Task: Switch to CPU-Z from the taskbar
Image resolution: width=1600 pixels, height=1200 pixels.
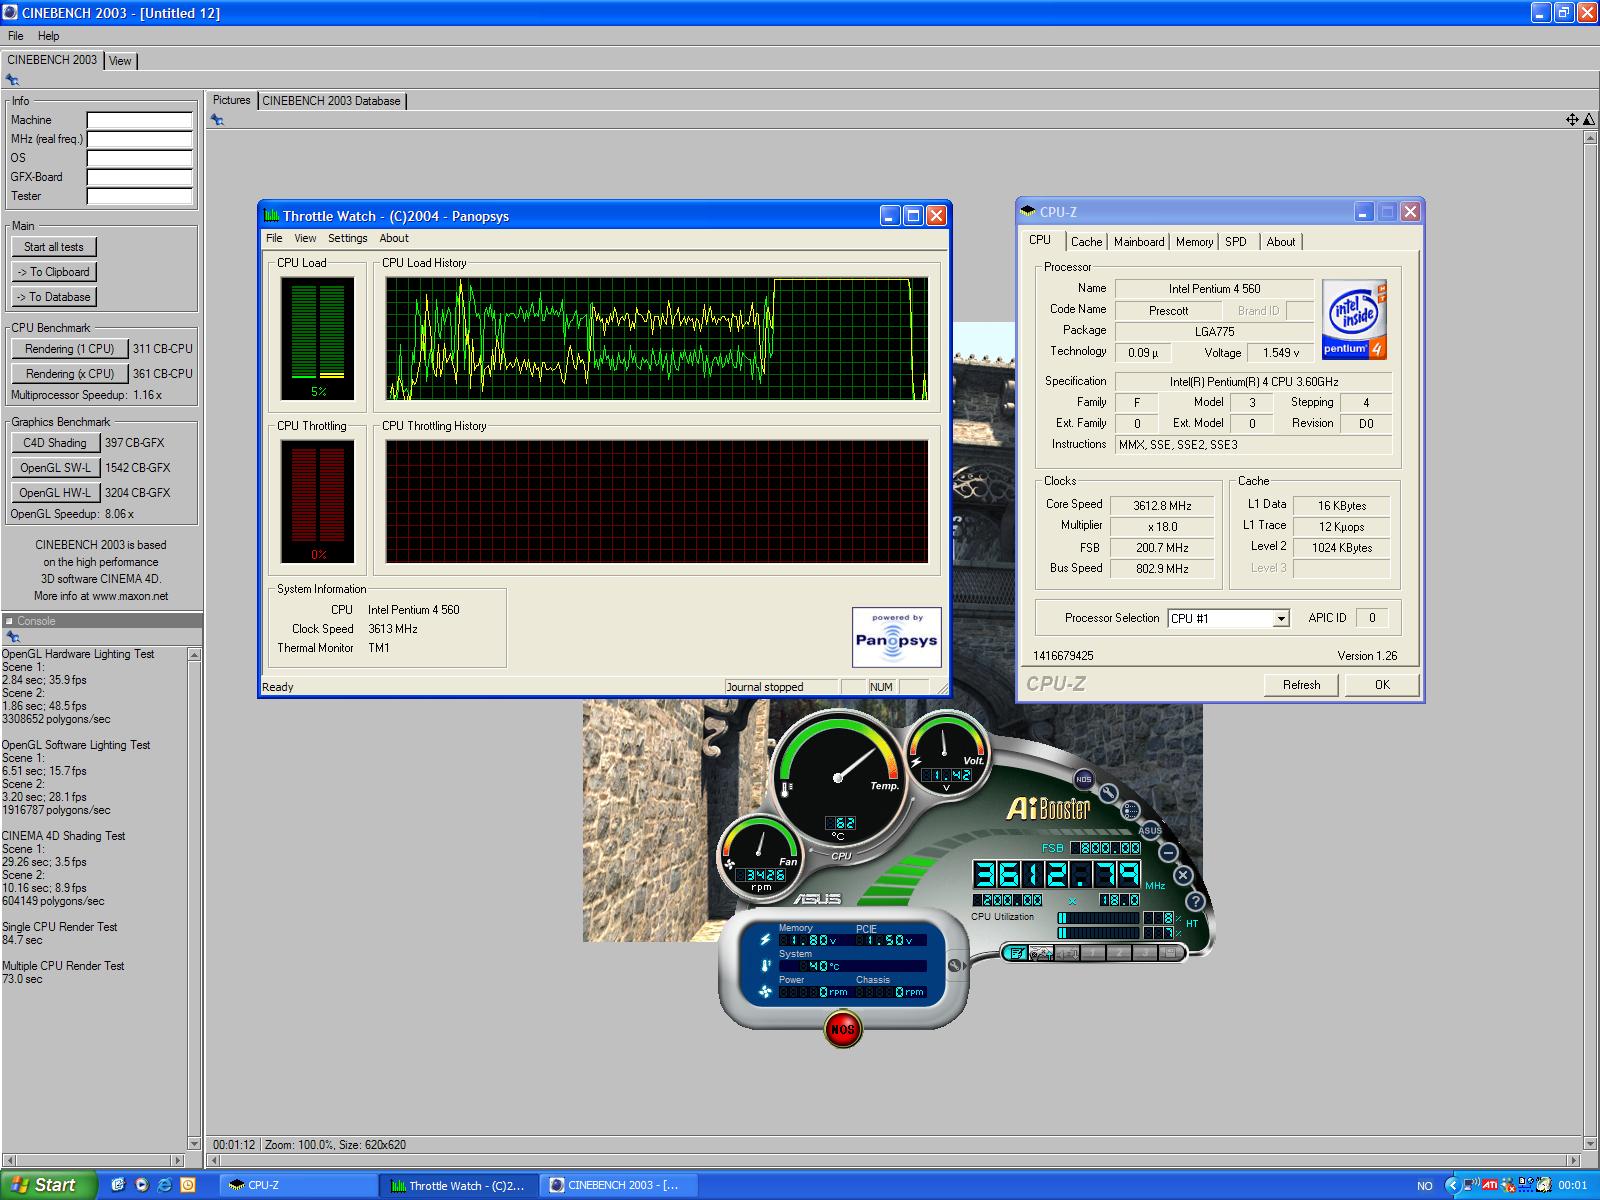Action: pyautogui.click(x=298, y=1185)
